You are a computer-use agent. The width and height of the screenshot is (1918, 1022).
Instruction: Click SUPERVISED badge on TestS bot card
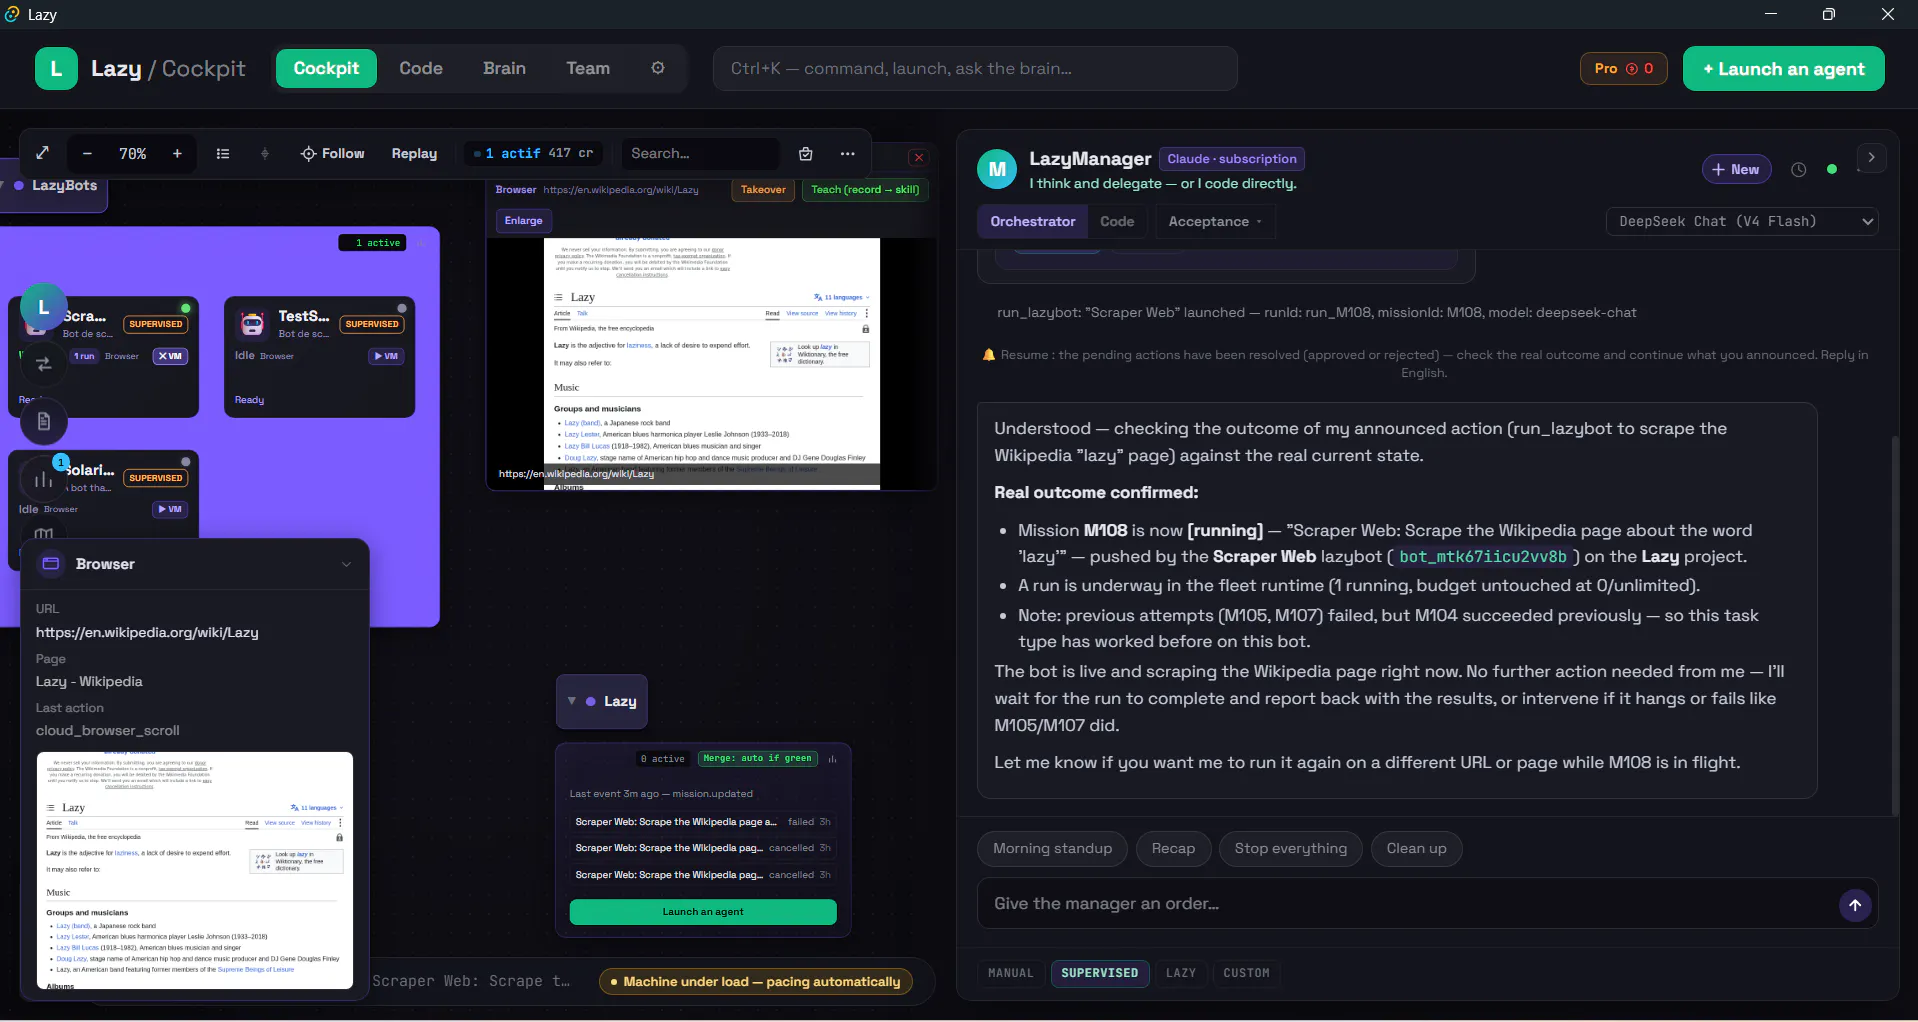(x=372, y=324)
